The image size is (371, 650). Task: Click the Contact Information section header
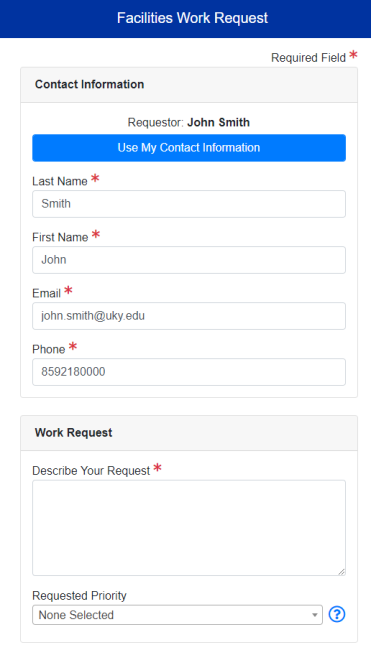(x=189, y=85)
